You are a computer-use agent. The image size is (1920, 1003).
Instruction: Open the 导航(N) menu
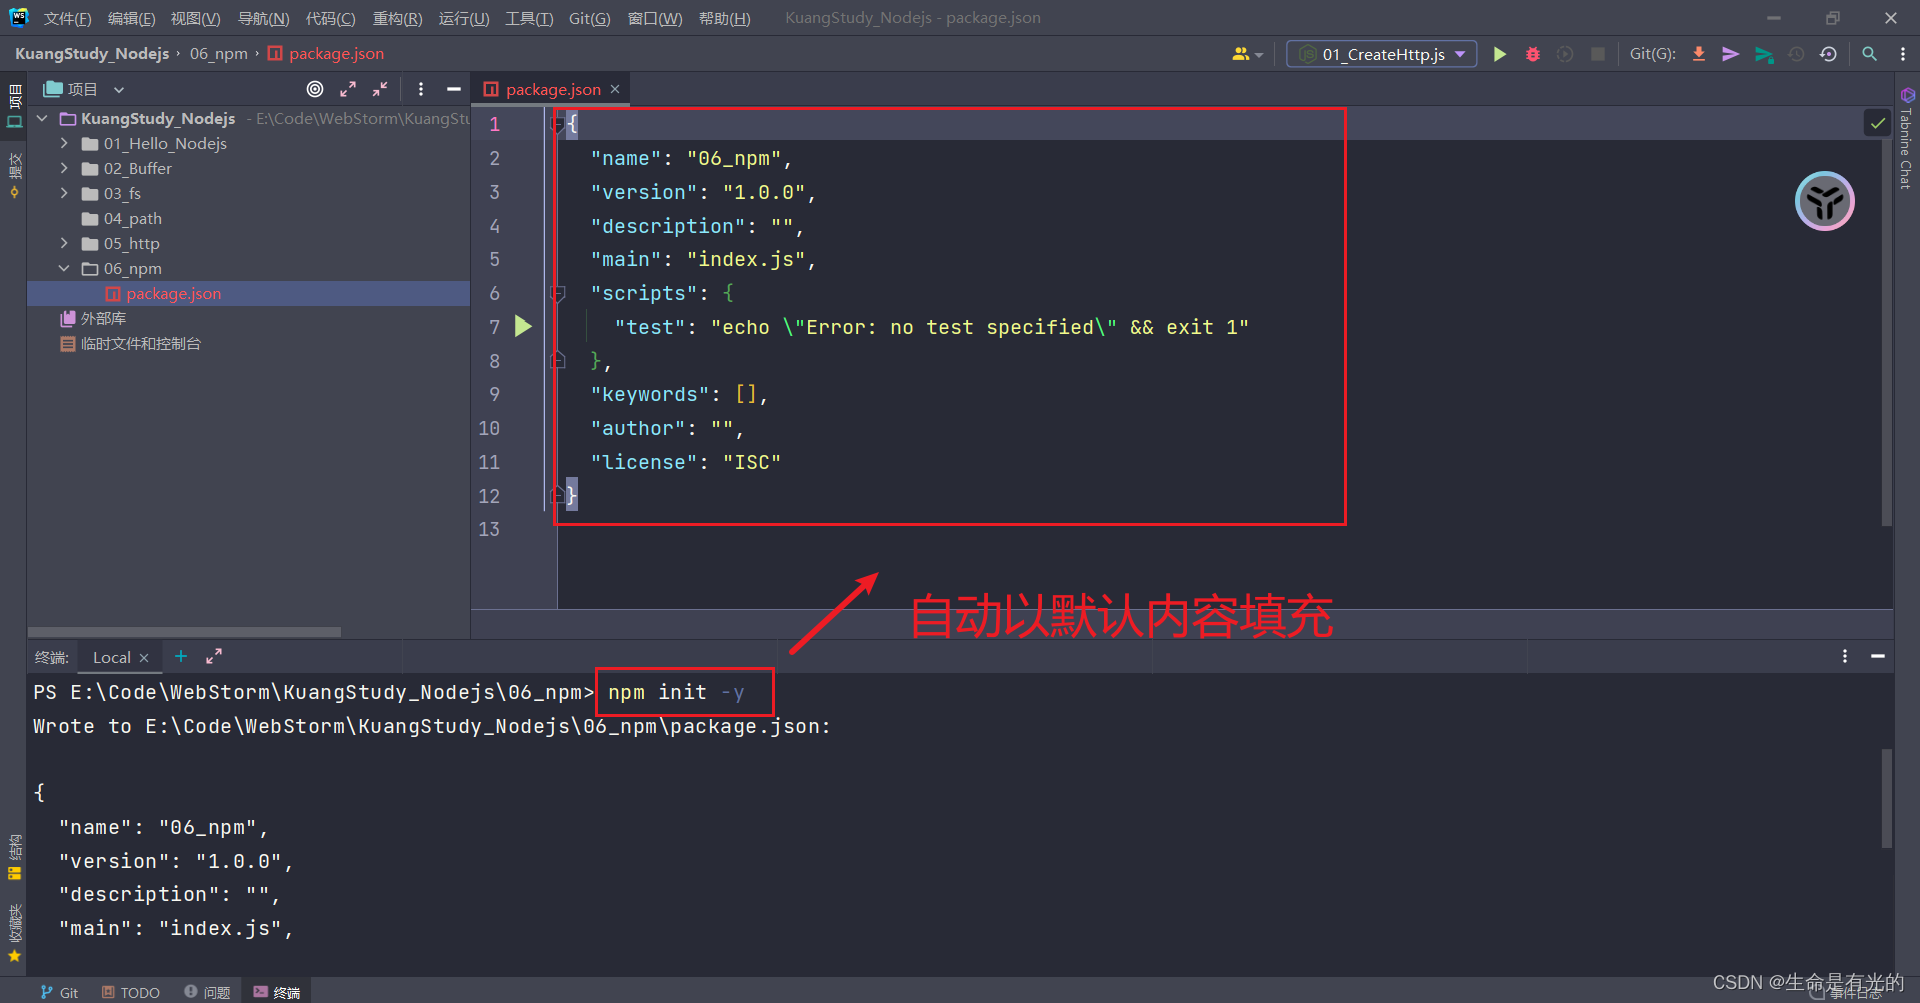pyautogui.click(x=263, y=18)
